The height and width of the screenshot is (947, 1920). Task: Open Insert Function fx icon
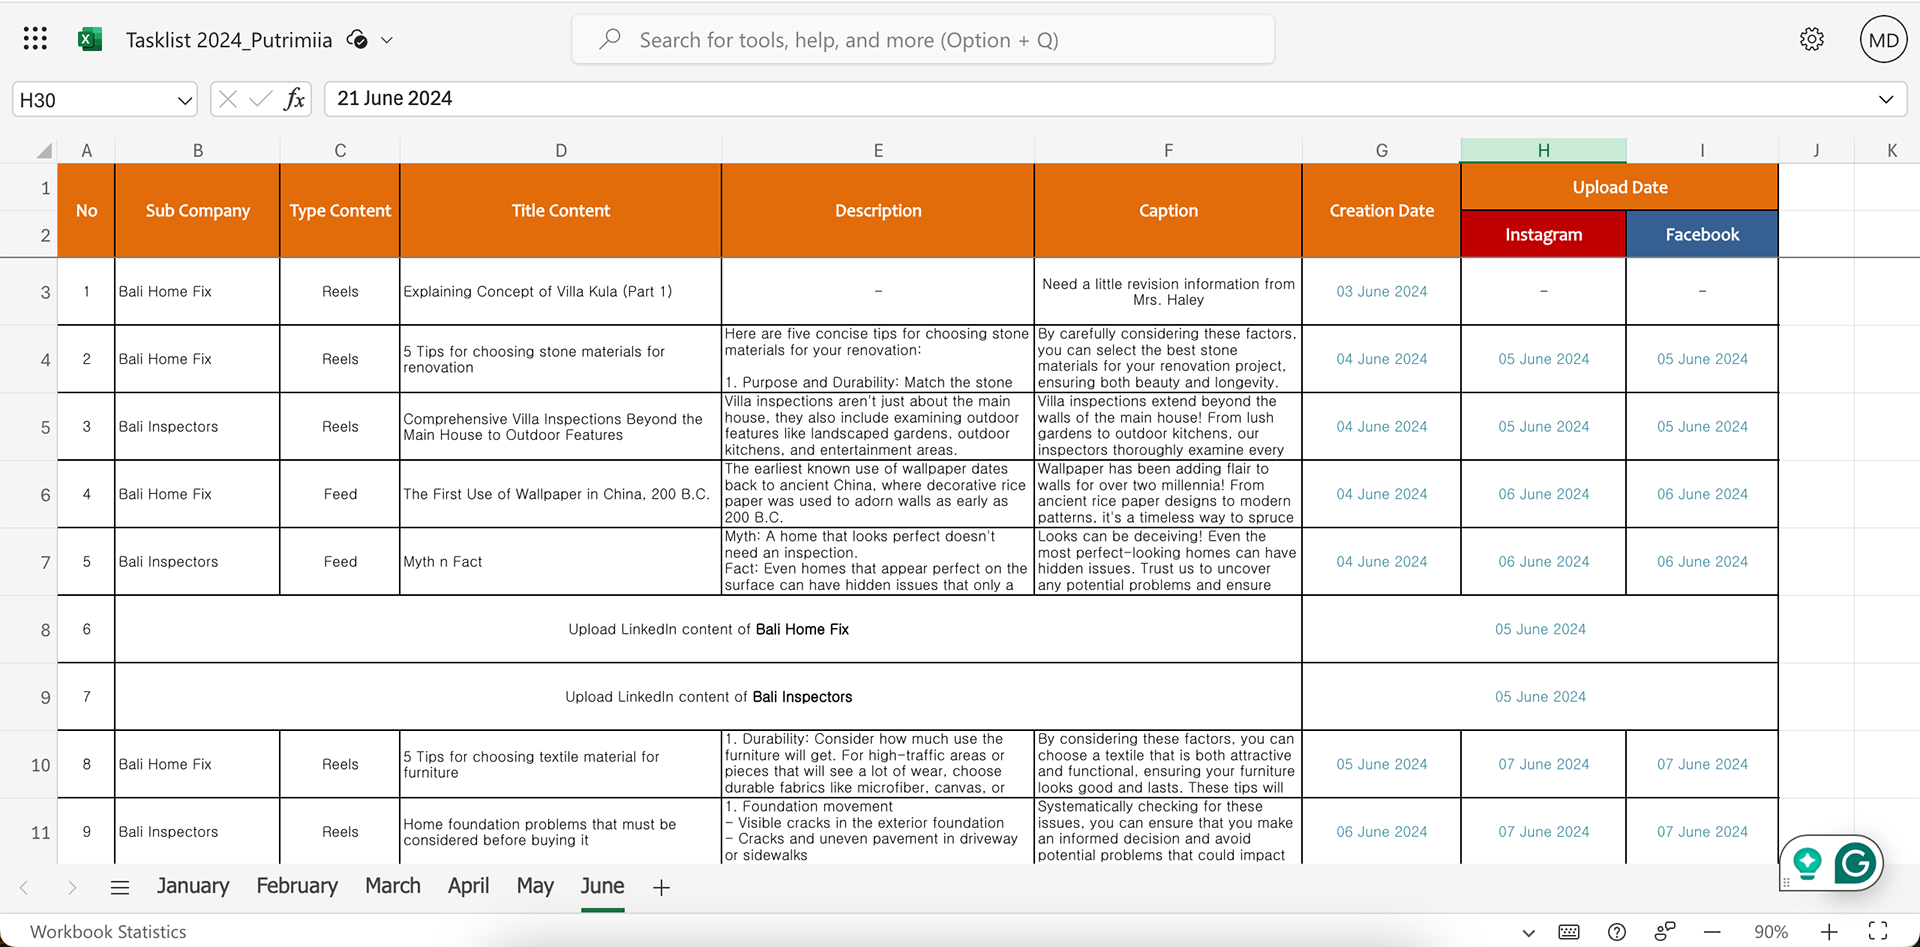[x=294, y=99]
